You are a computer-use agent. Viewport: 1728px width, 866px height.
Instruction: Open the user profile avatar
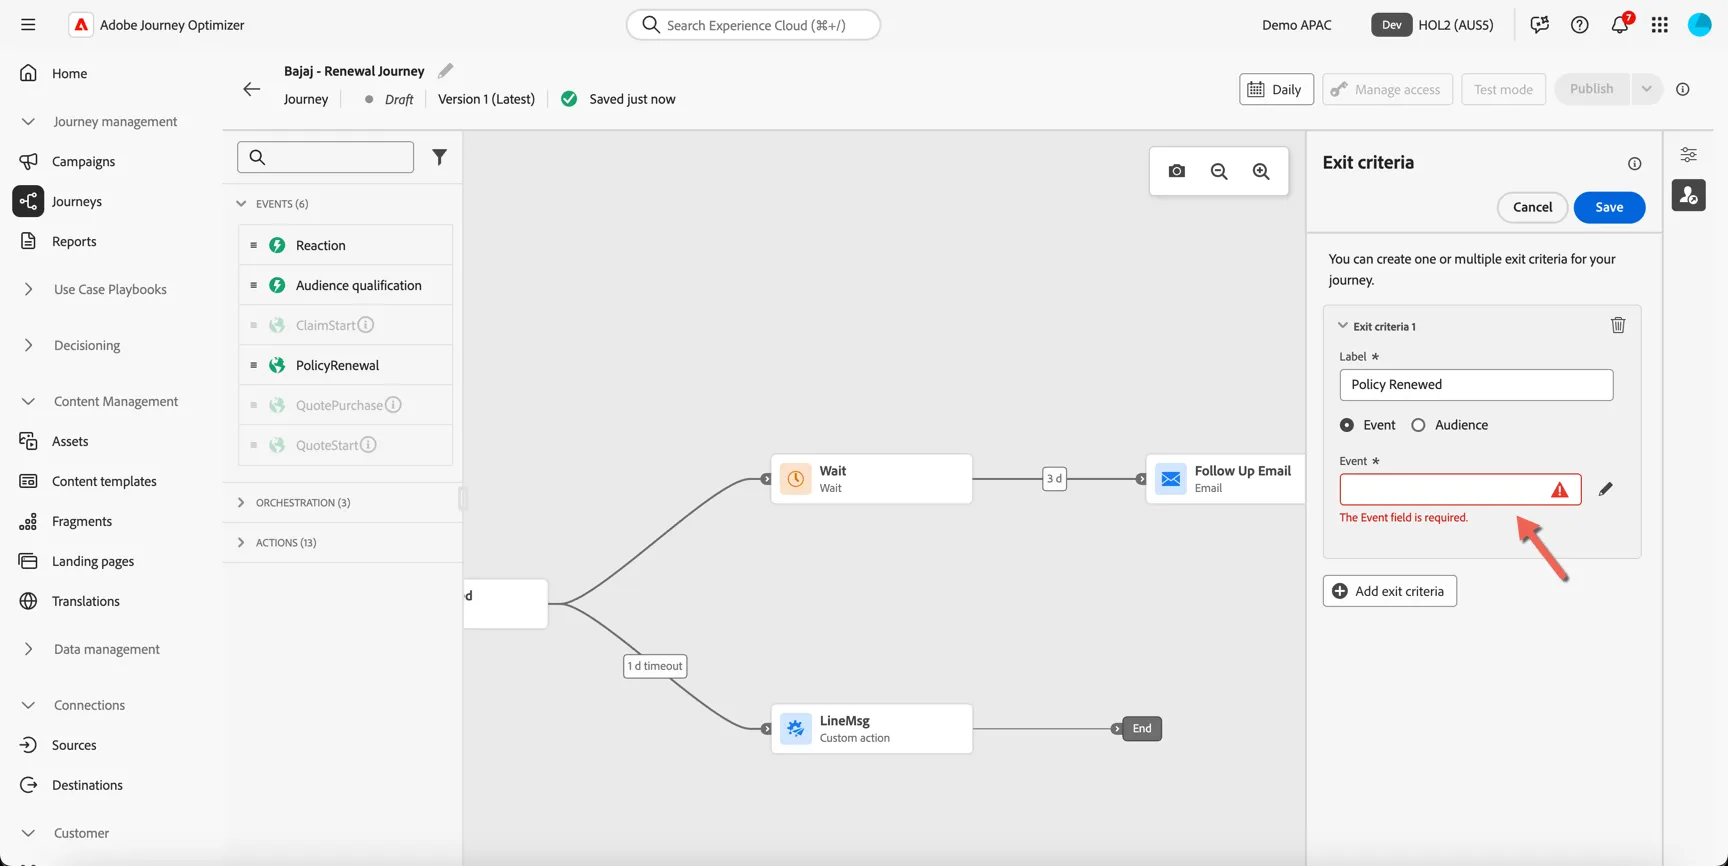coord(1699,25)
